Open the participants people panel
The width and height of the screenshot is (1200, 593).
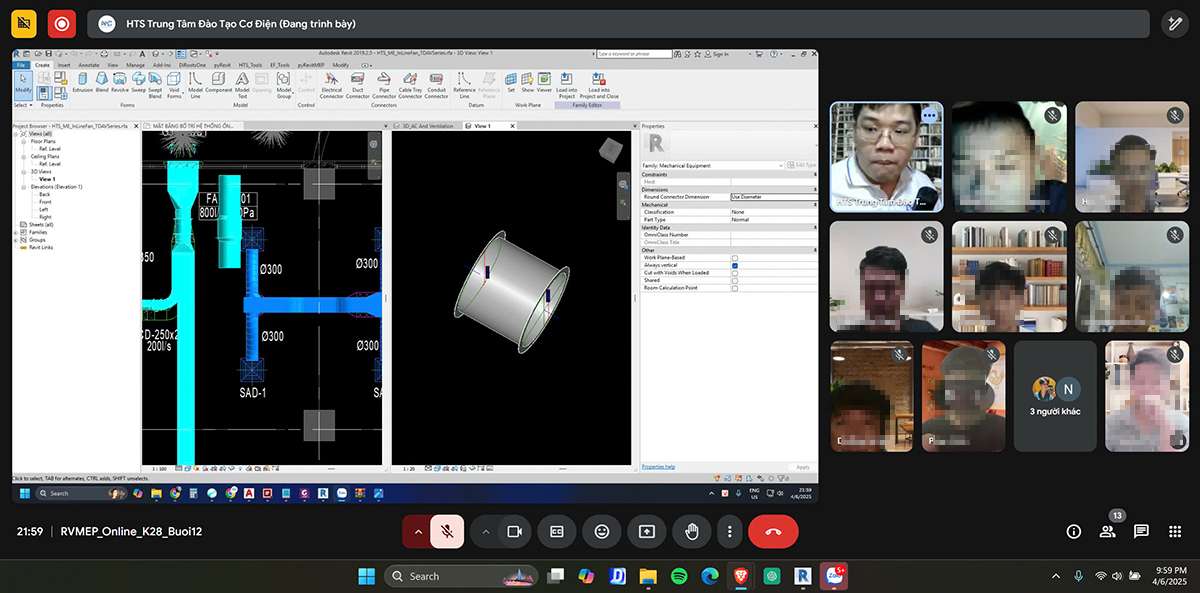tap(1108, 532)
